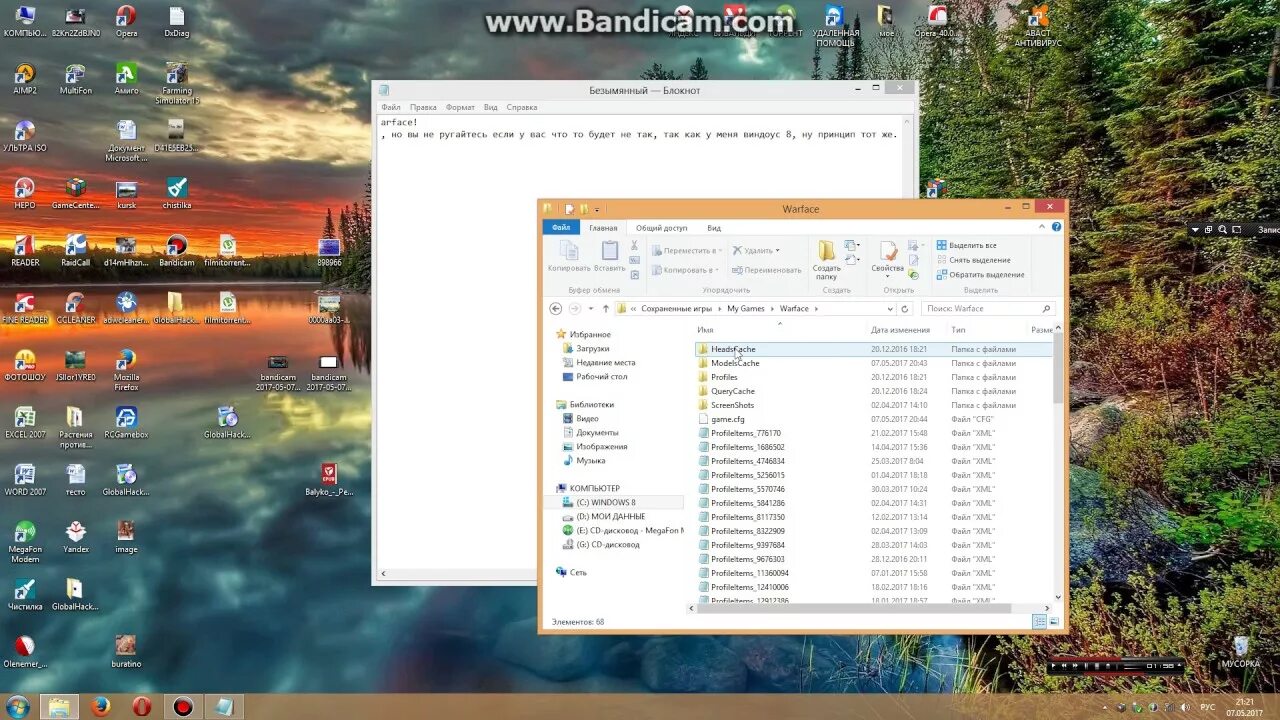Click Invert selection (Обратить выделение)
The image size is (1280, 720).
click(x=980, y=274)
